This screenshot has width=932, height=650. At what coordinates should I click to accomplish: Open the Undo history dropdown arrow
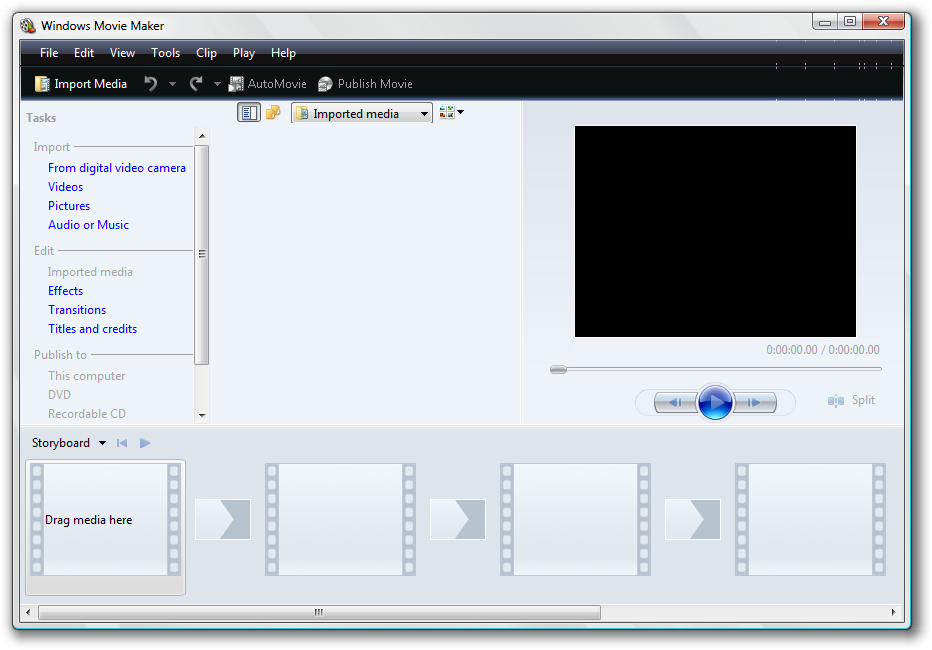(x=172, y=84)
